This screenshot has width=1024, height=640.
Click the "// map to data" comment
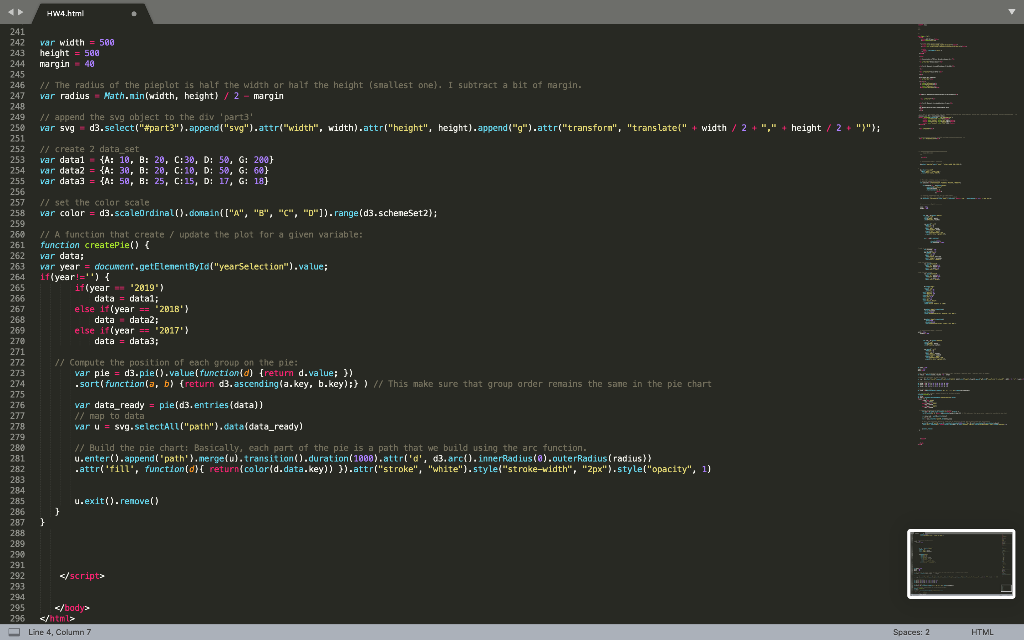click(109, 416)
